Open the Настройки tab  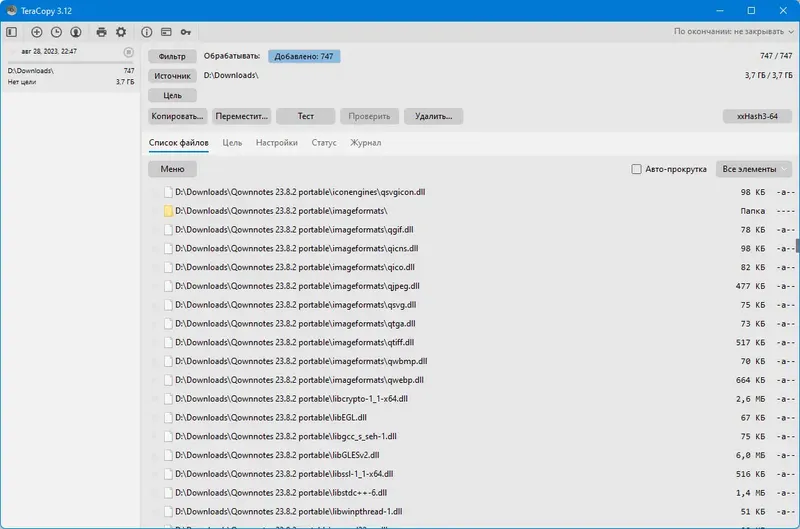tap(277, 143)
